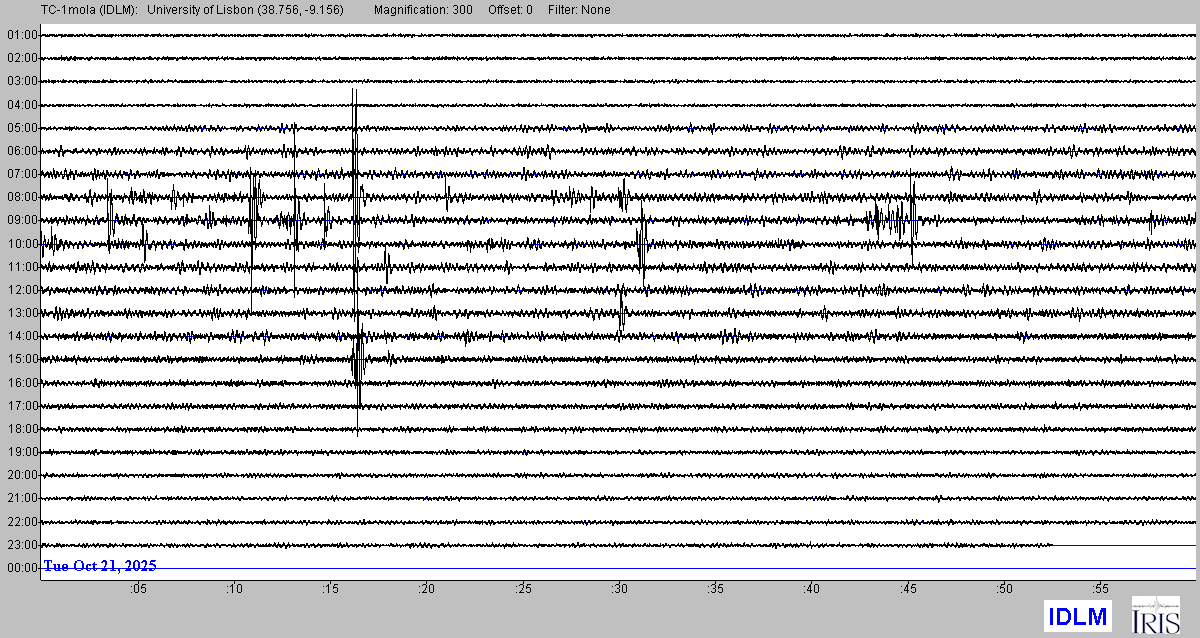Click the 23:00 hour row label
This screenshot has width=1200, height=638.
coord(21,545)
